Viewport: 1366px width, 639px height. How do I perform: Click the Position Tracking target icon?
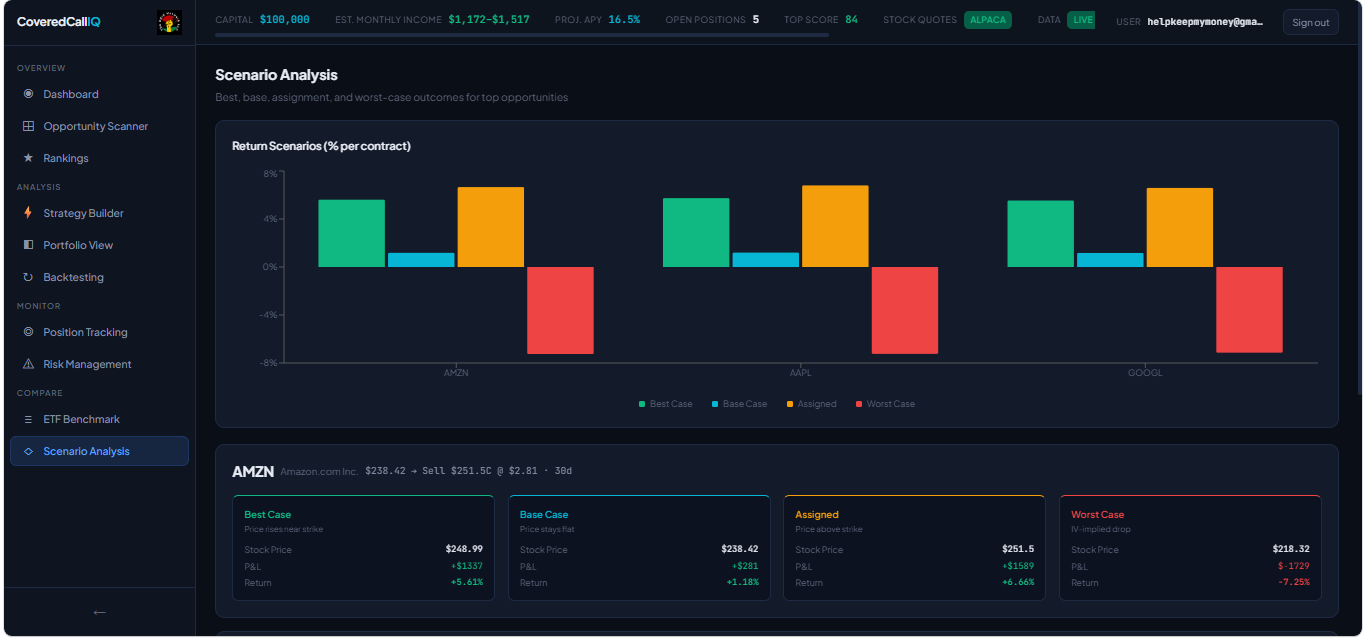coord(28,332)
